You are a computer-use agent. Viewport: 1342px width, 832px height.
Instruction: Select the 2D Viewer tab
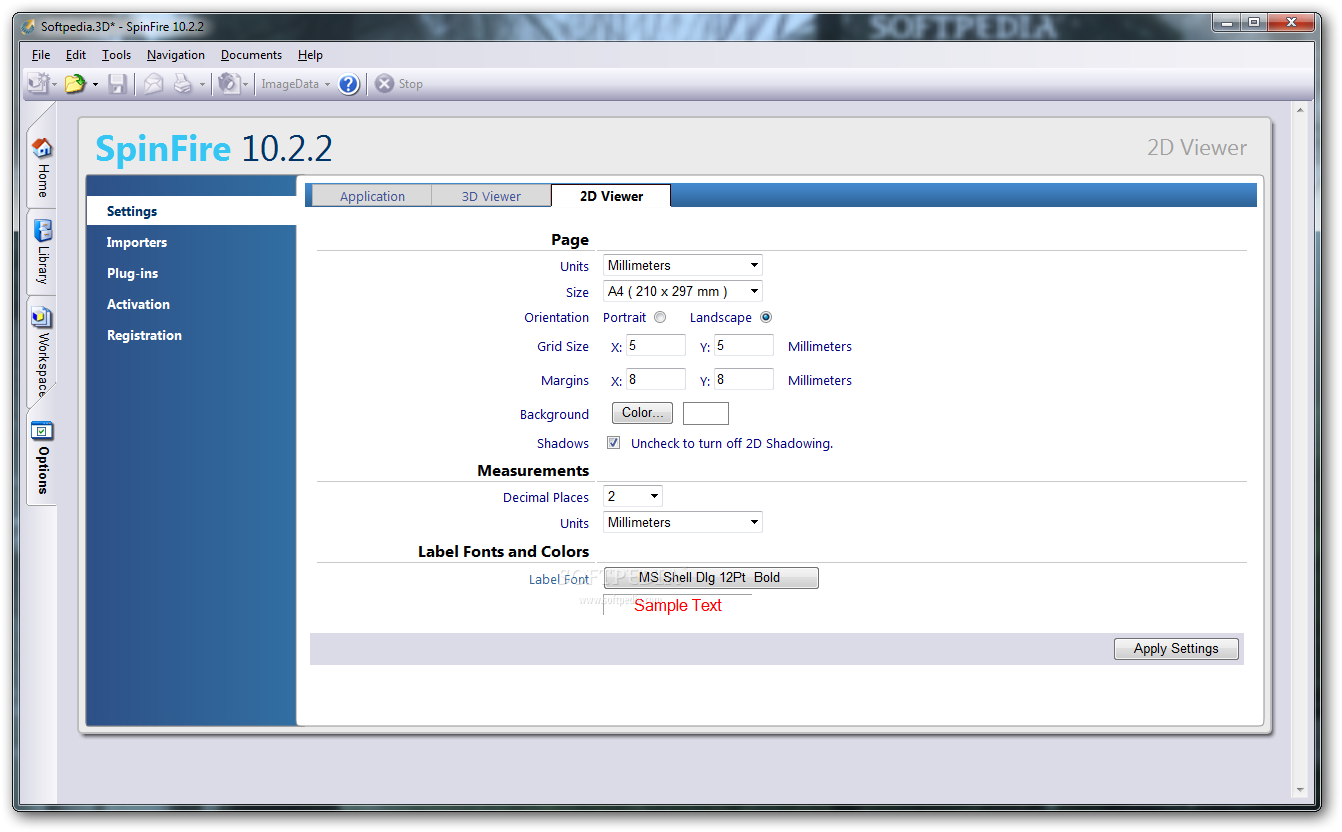[611, 196]
